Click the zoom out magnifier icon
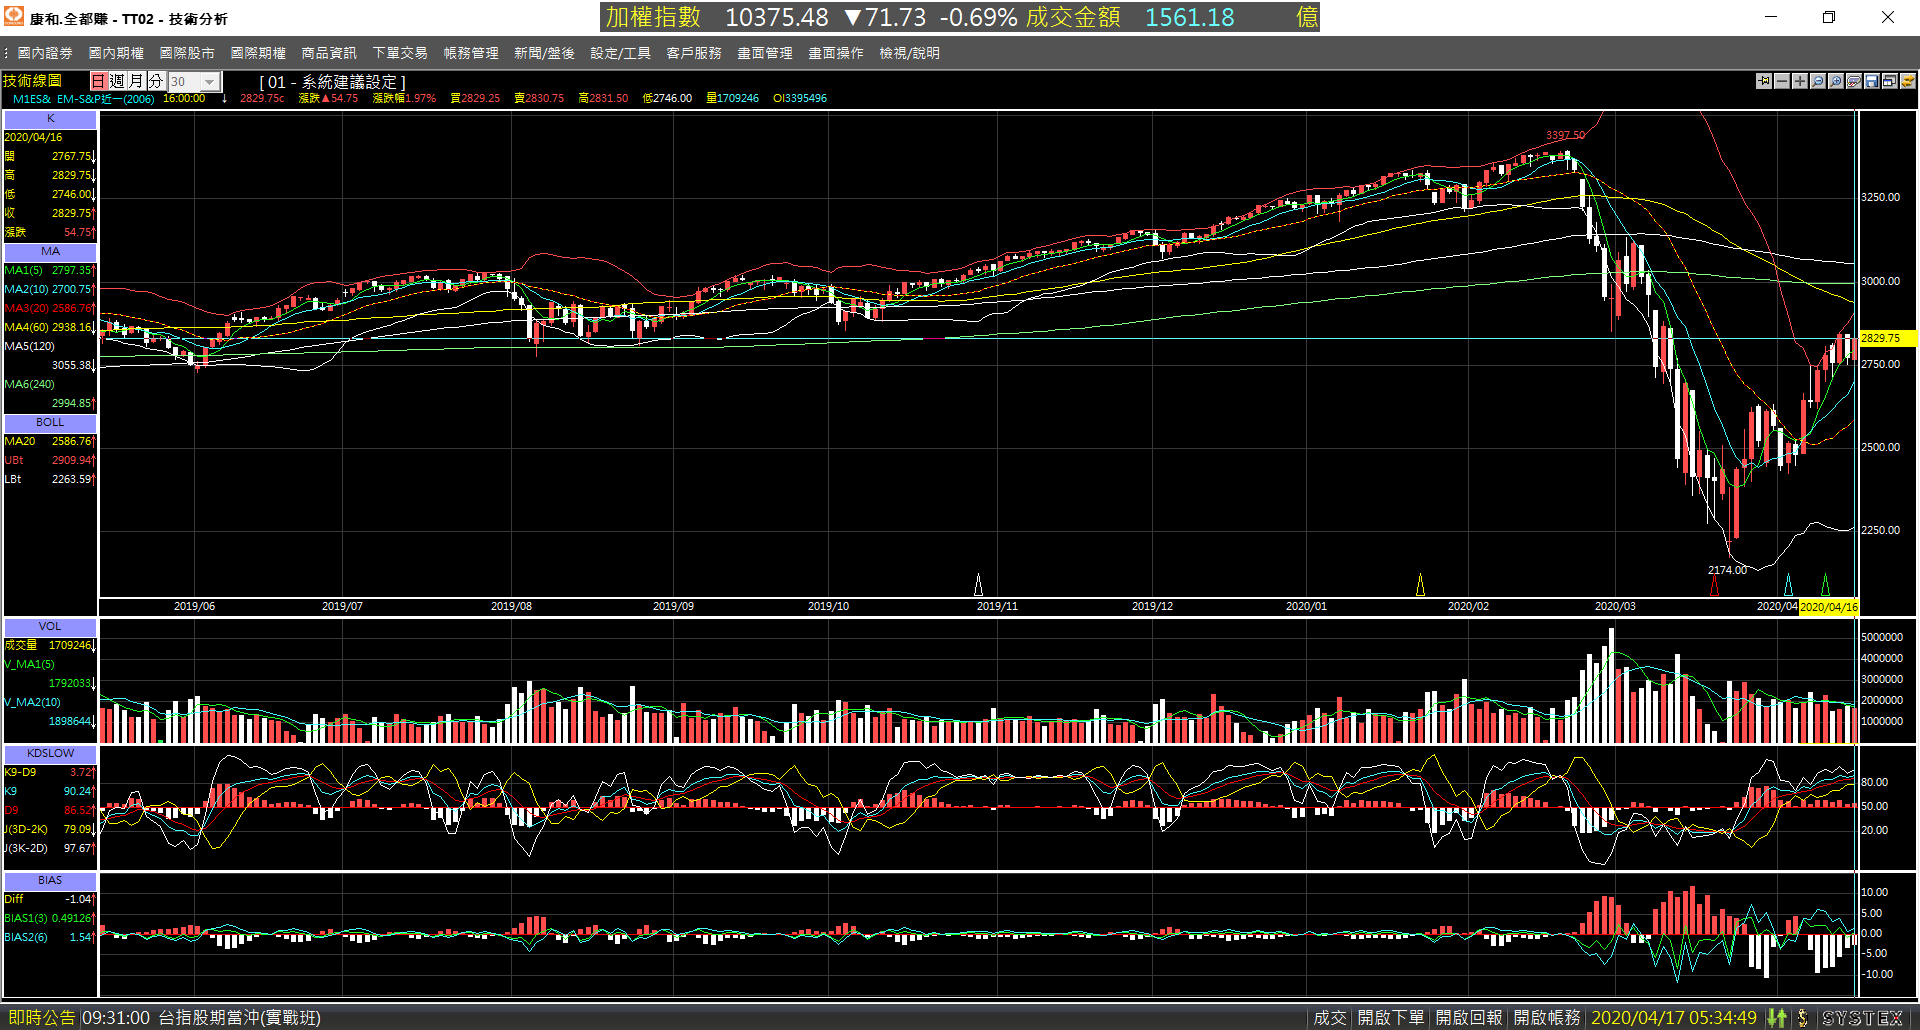 (x=1818, y=81)
